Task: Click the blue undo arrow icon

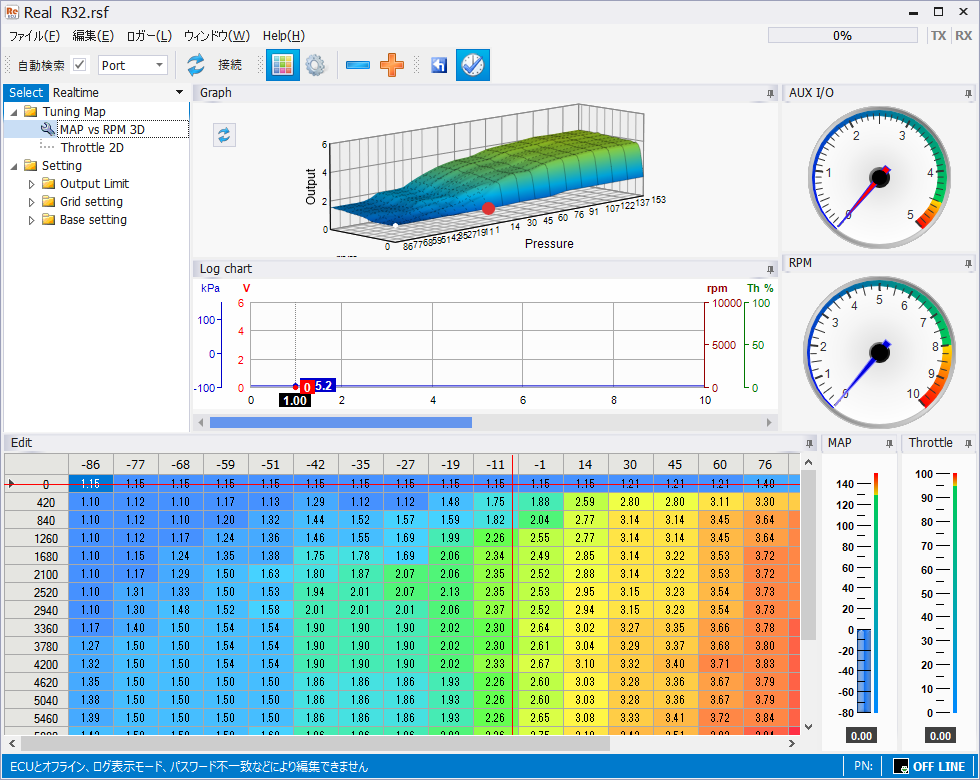Action: coord(439,65)
